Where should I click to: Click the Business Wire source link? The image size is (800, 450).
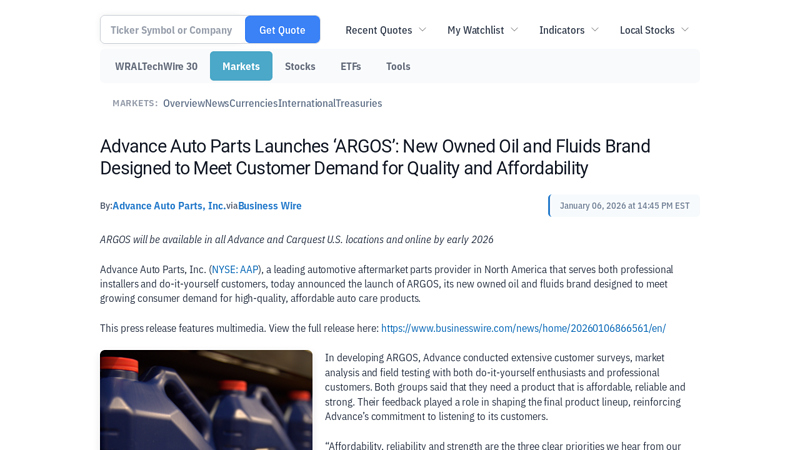point(270,206)
